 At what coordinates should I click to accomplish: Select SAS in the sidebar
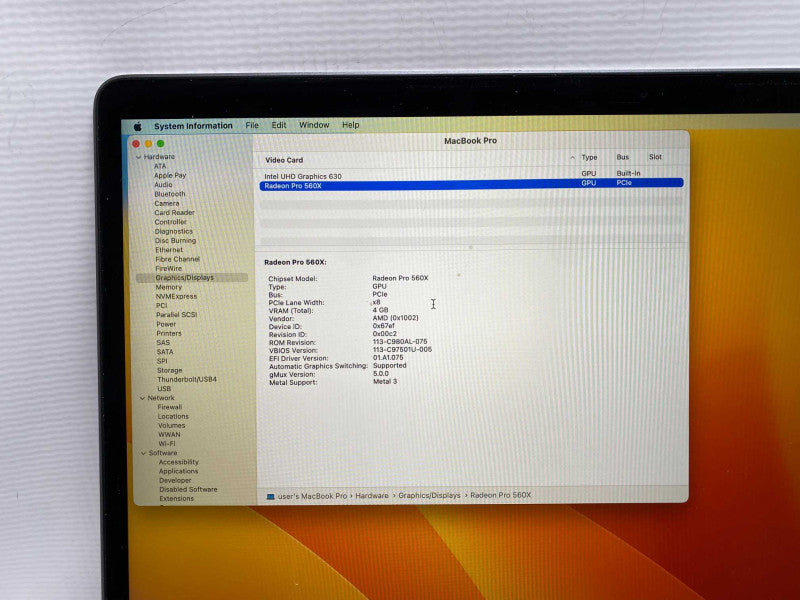point(163,342)
